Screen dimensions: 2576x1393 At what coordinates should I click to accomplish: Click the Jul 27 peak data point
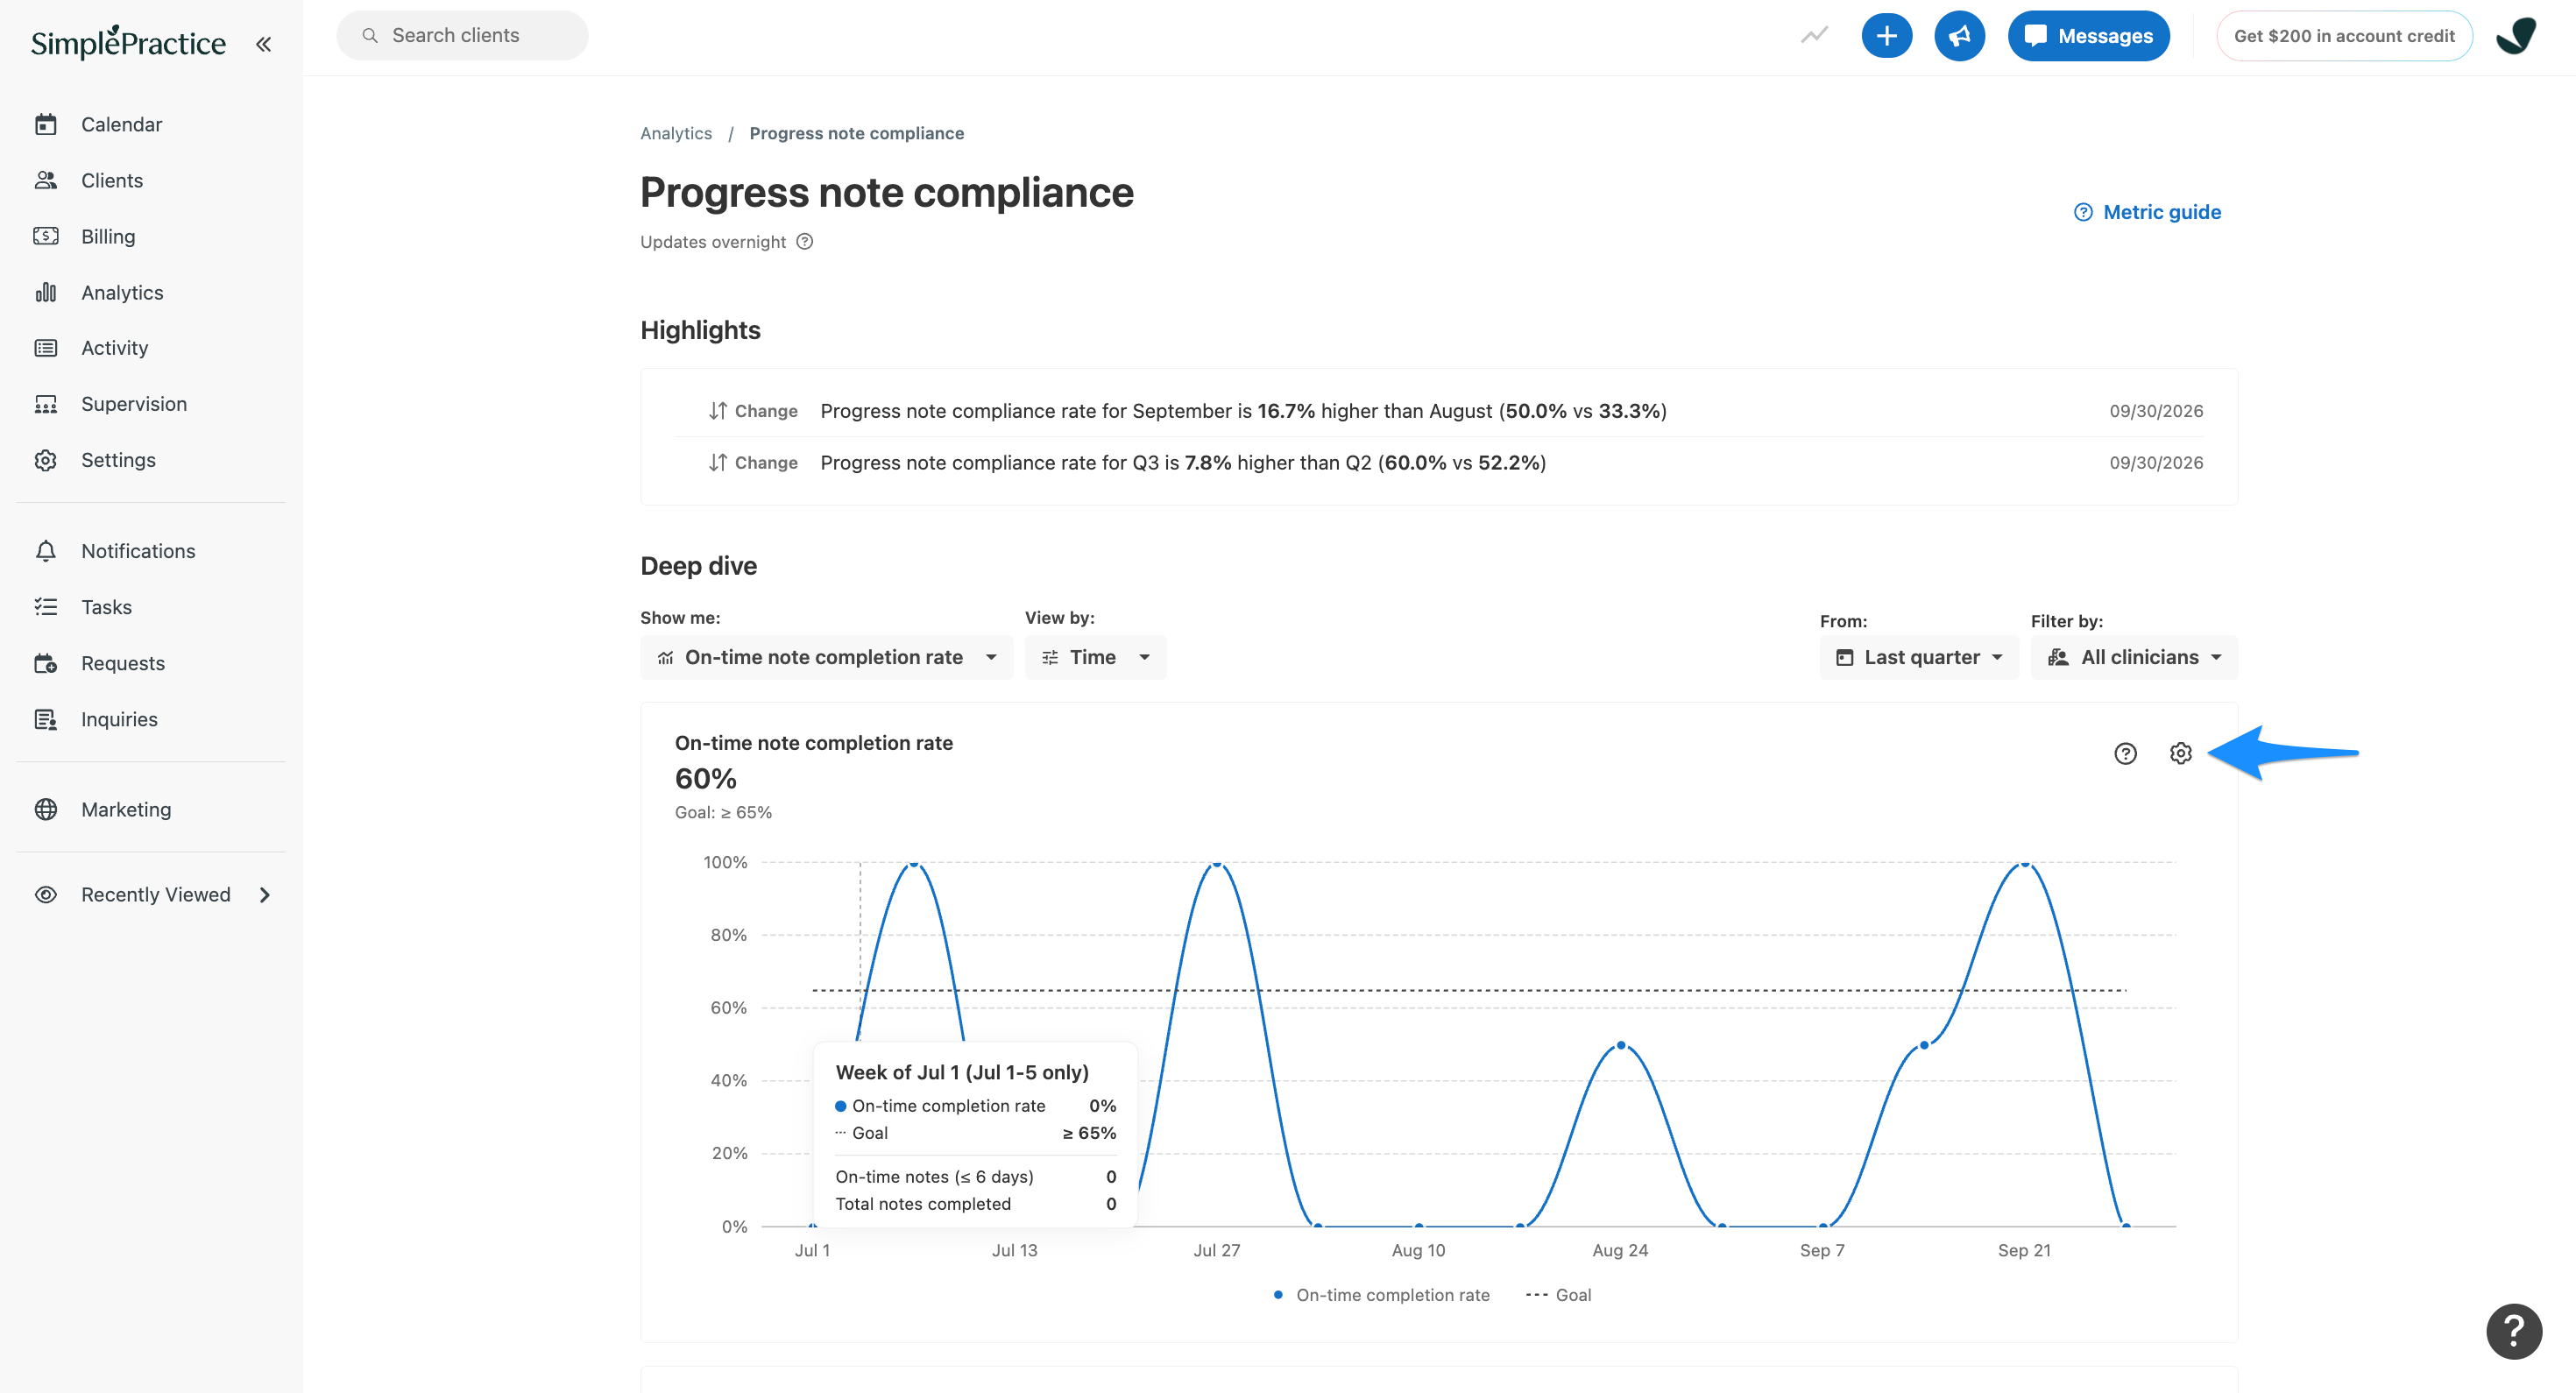point(1216,863)
